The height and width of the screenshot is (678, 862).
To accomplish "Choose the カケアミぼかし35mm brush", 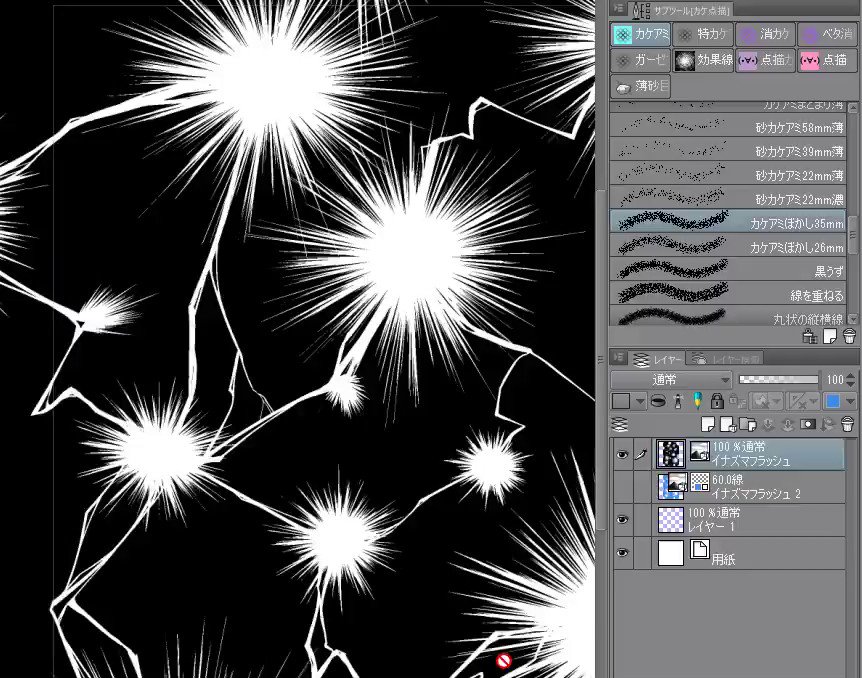I will 728,222.
